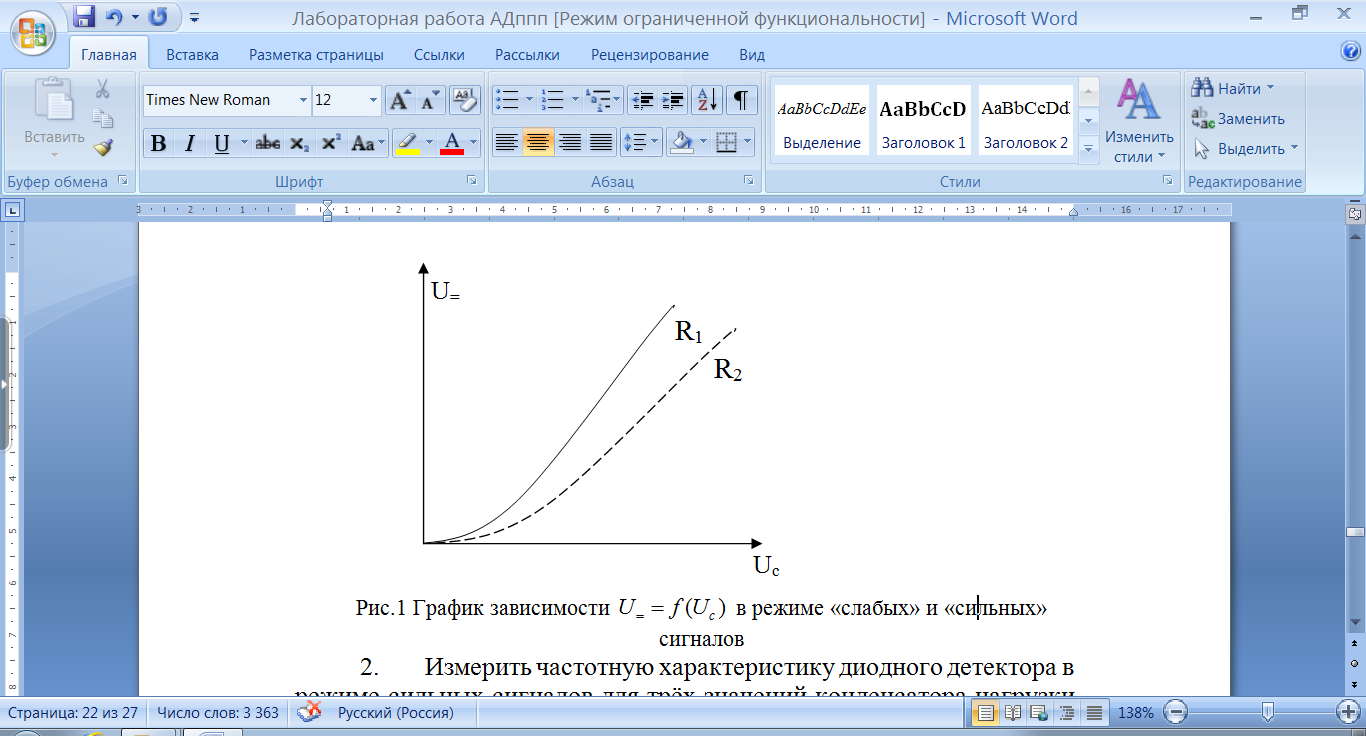Sort text A to Z icon
This screenshot has height=736, width=1366.
707,100
